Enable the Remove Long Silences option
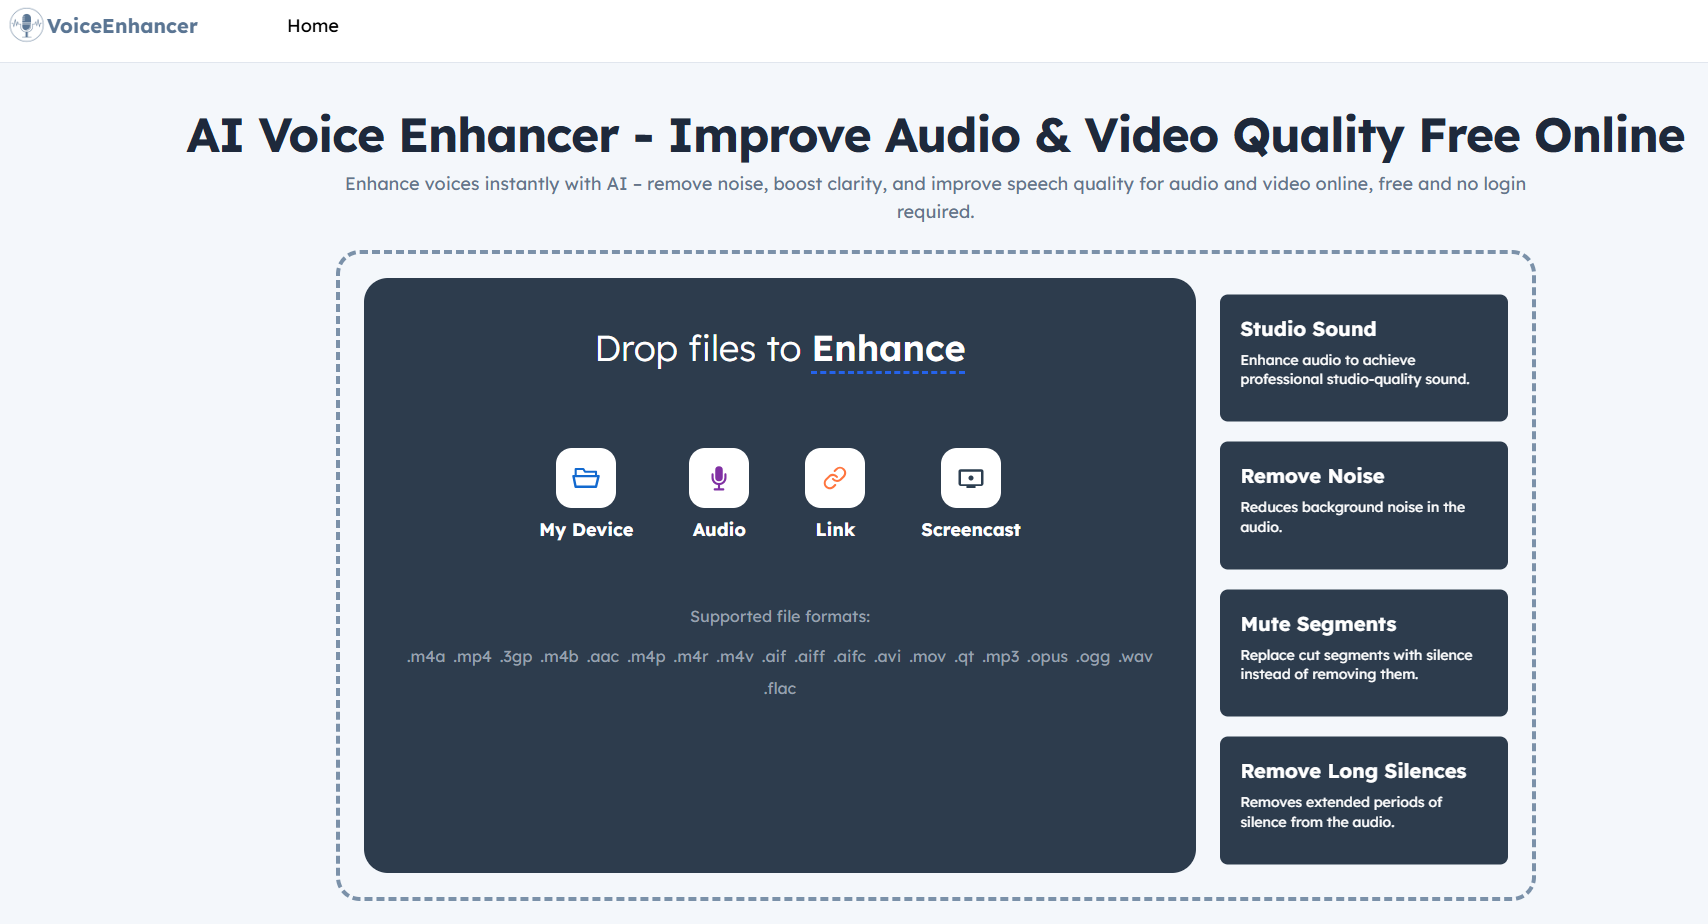 [1363, 800]
